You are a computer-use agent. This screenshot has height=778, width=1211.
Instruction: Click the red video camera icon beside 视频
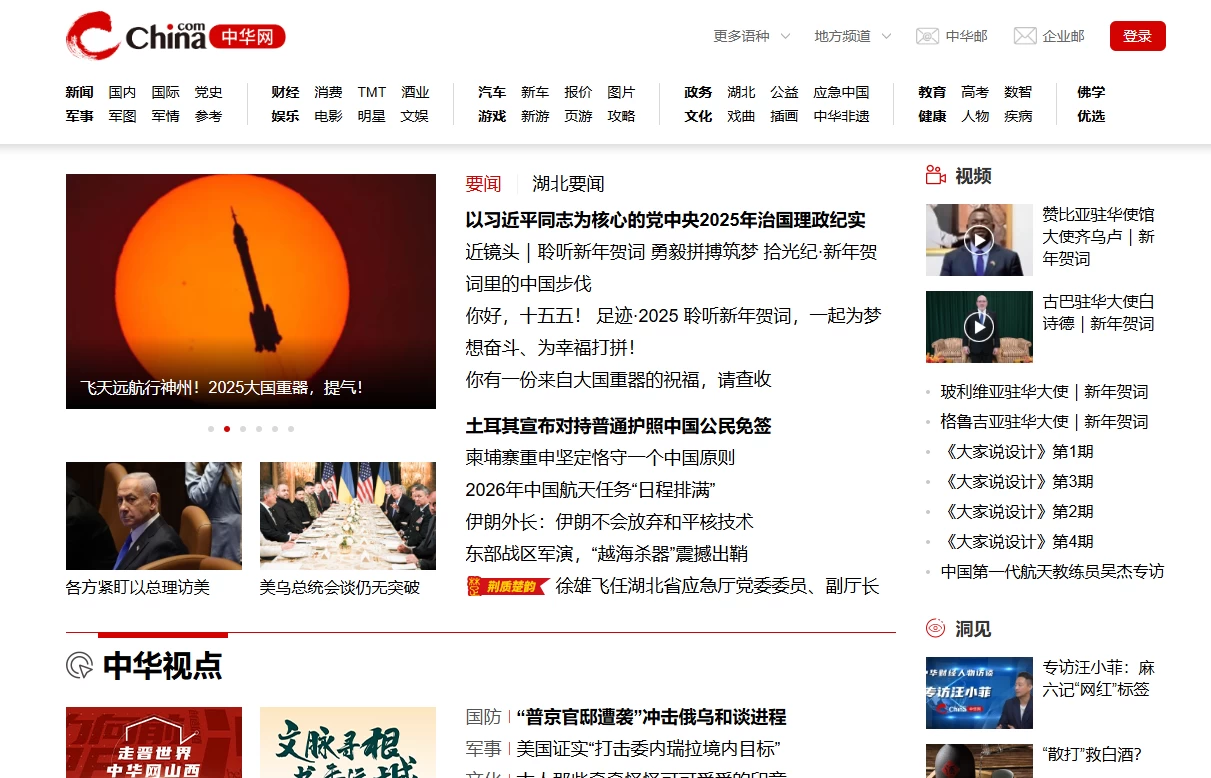pos(934,174)
